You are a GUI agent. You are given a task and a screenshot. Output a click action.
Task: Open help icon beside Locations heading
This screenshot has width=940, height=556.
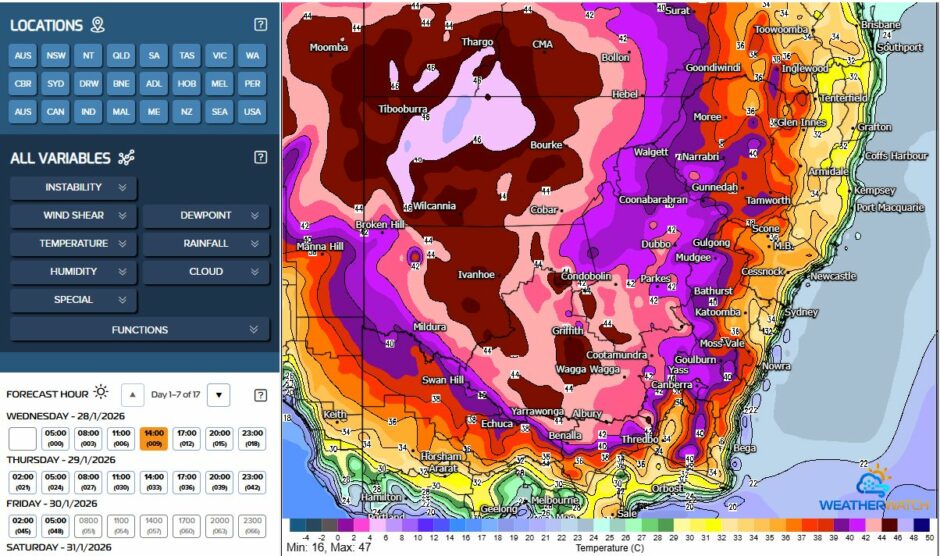click(x=260, y=25)
